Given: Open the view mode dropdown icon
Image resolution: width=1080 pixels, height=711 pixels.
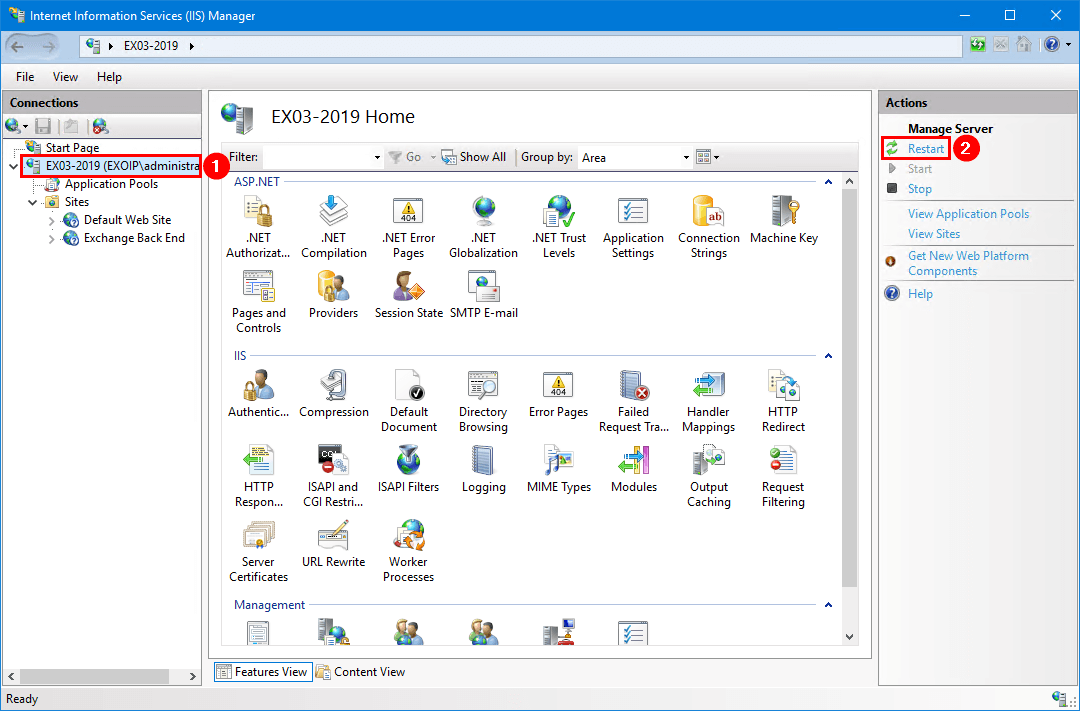Looking at the screenshot, I should point(707,158).
